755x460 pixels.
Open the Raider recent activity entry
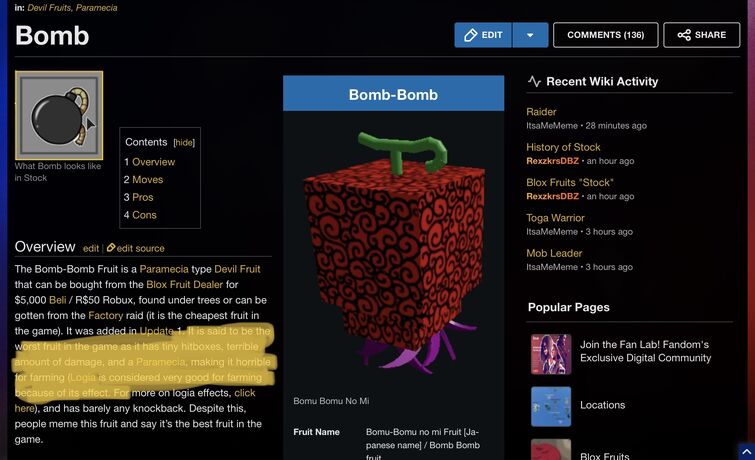(x=541, y=112)
